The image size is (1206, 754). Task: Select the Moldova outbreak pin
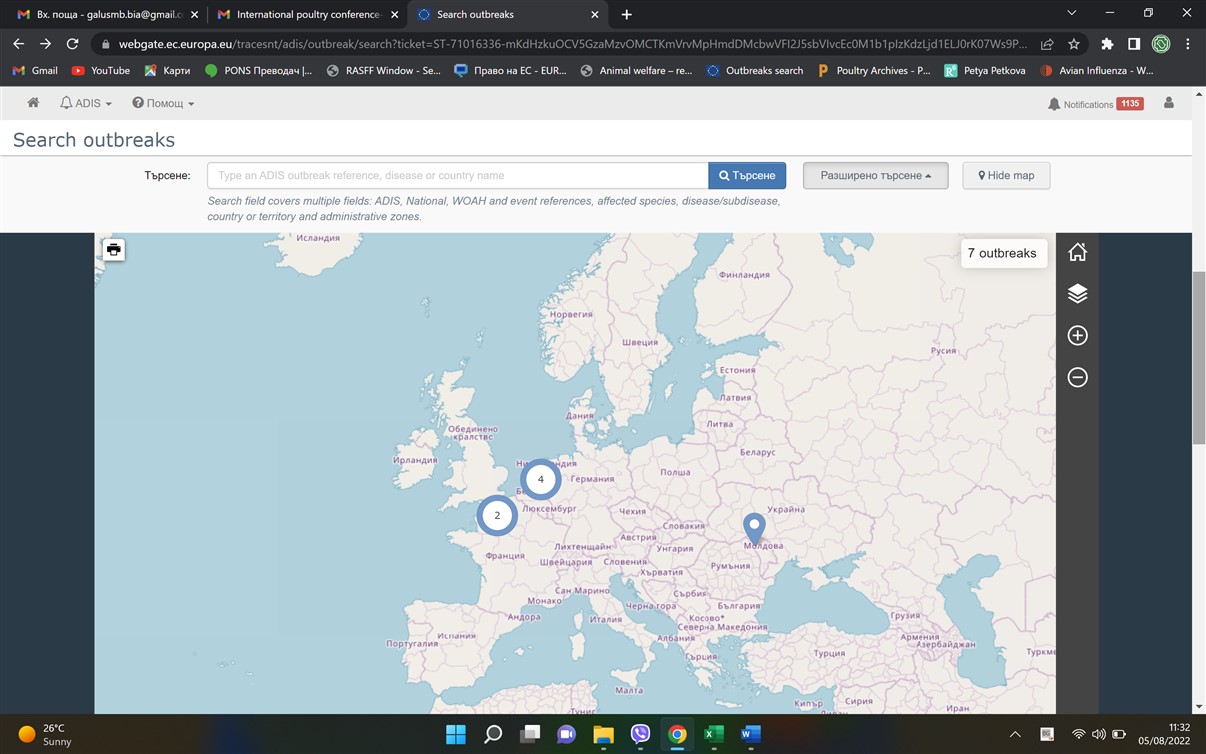click(x=754, y=528)
